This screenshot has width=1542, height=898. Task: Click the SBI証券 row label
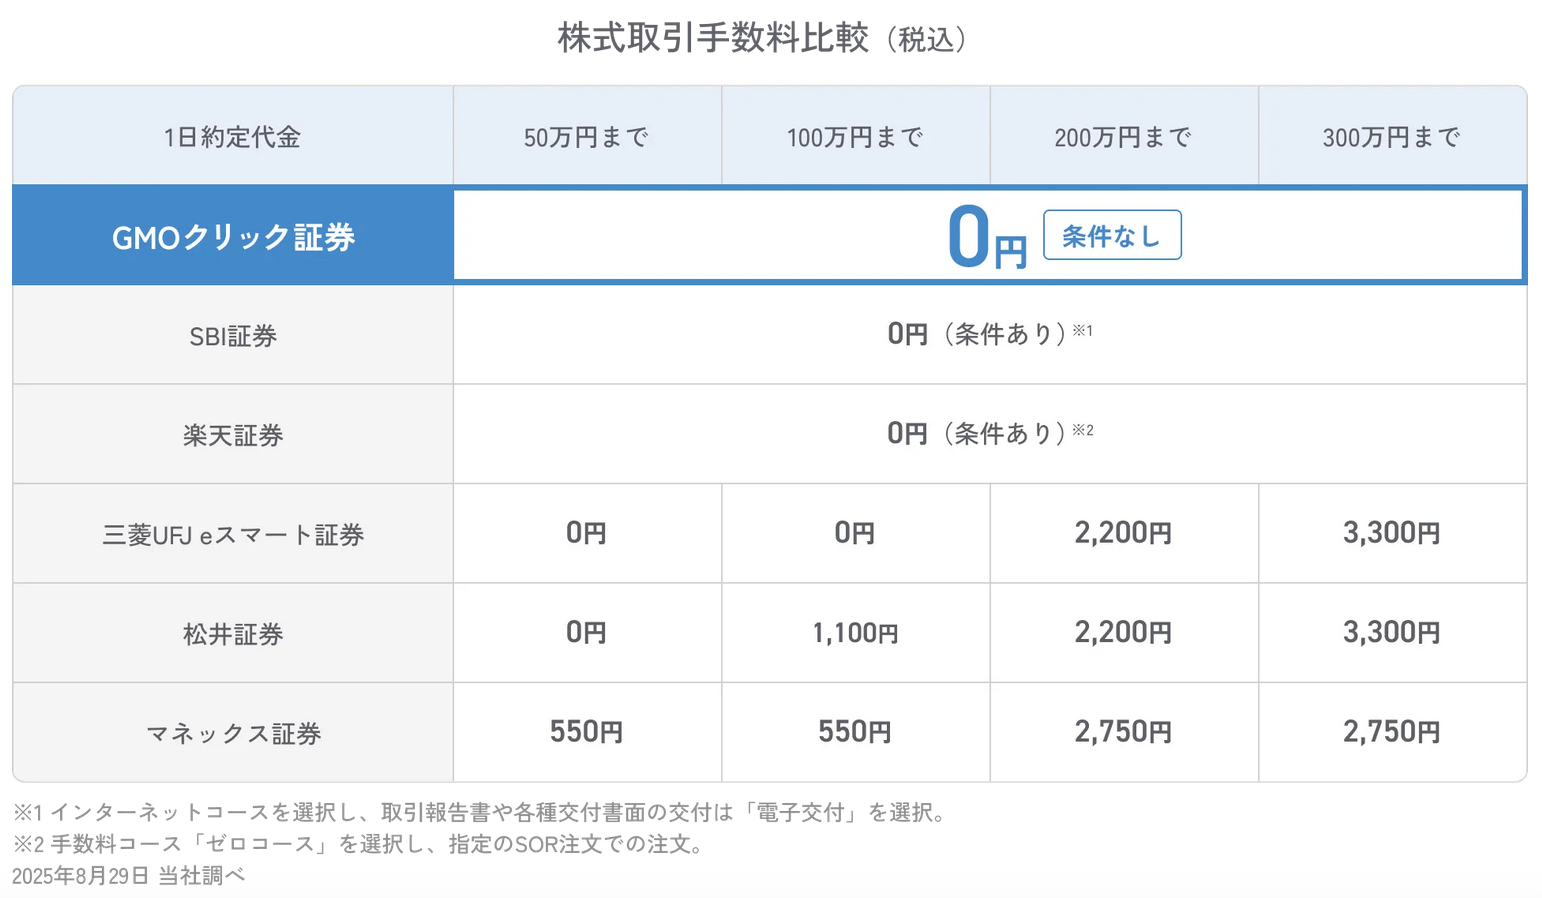[x=233, y=336]
